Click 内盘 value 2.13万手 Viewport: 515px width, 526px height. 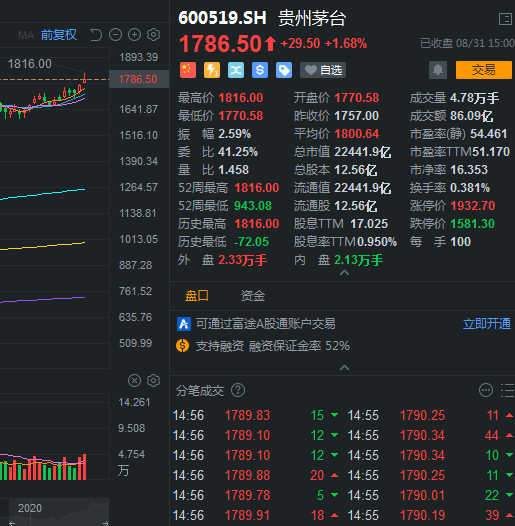tap(359, 260)
